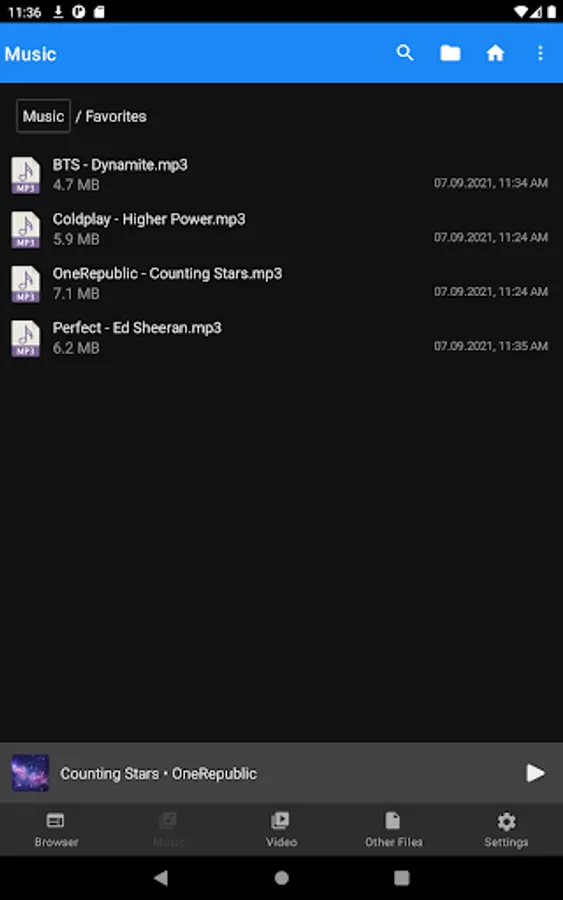Open the three-dot overflow menu
Screen dimensions: 563x900
[x=540, y=53]
